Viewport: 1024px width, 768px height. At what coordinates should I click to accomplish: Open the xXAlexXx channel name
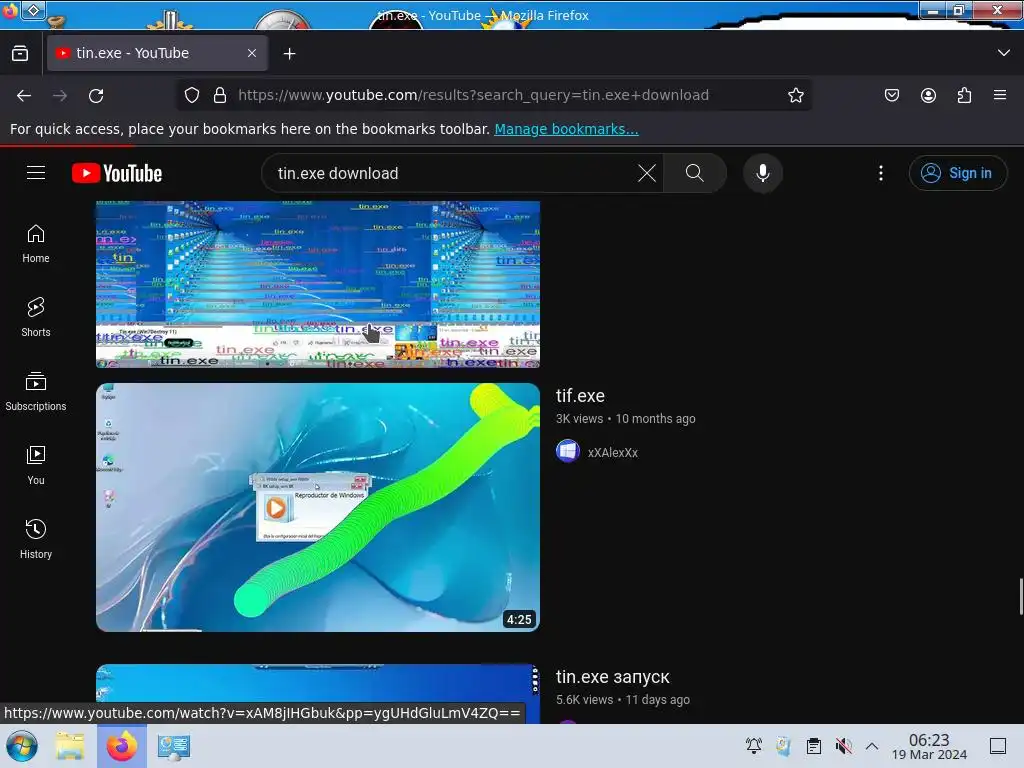click(x=613, y=453)
